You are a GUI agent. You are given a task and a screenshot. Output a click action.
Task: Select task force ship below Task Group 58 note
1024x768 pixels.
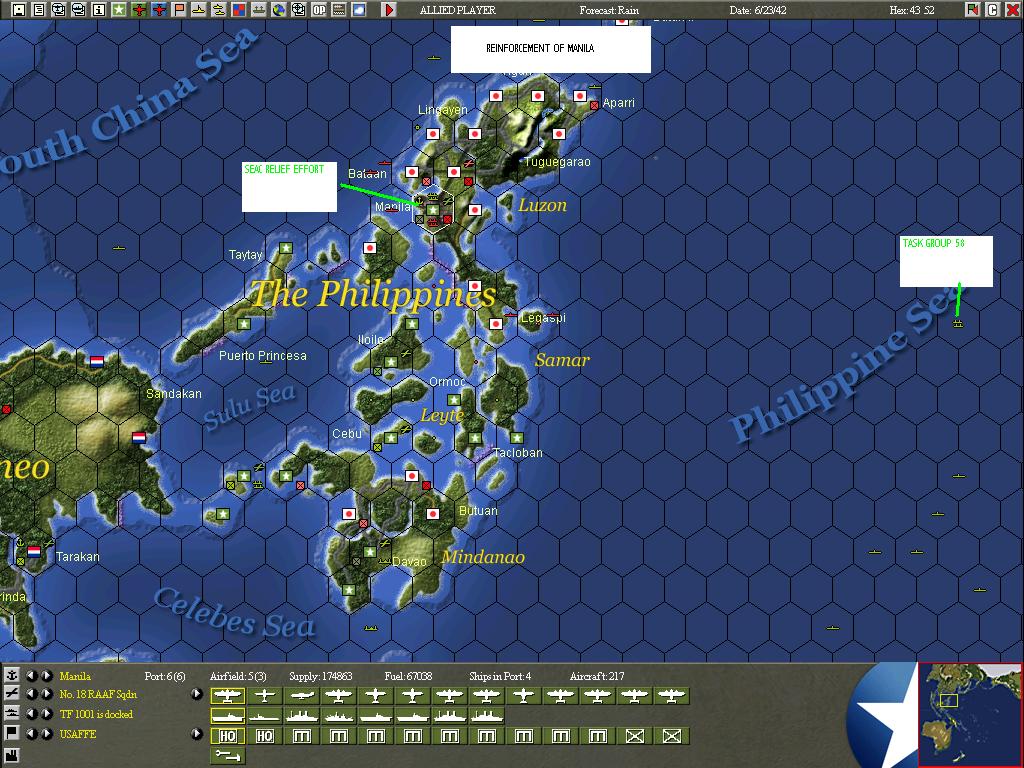[958, 323]
